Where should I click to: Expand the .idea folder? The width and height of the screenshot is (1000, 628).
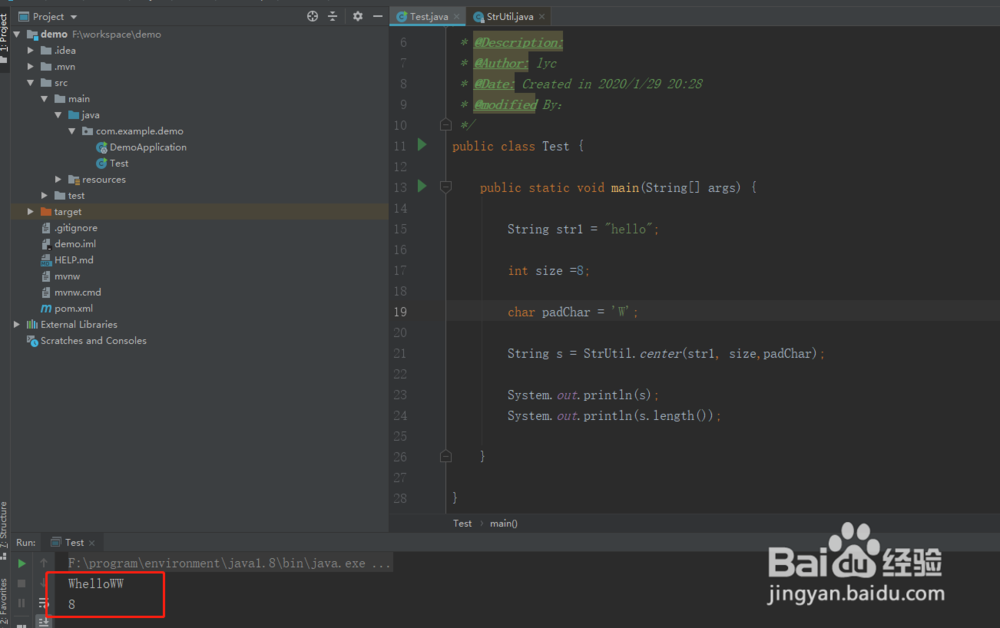coord(30,50)
